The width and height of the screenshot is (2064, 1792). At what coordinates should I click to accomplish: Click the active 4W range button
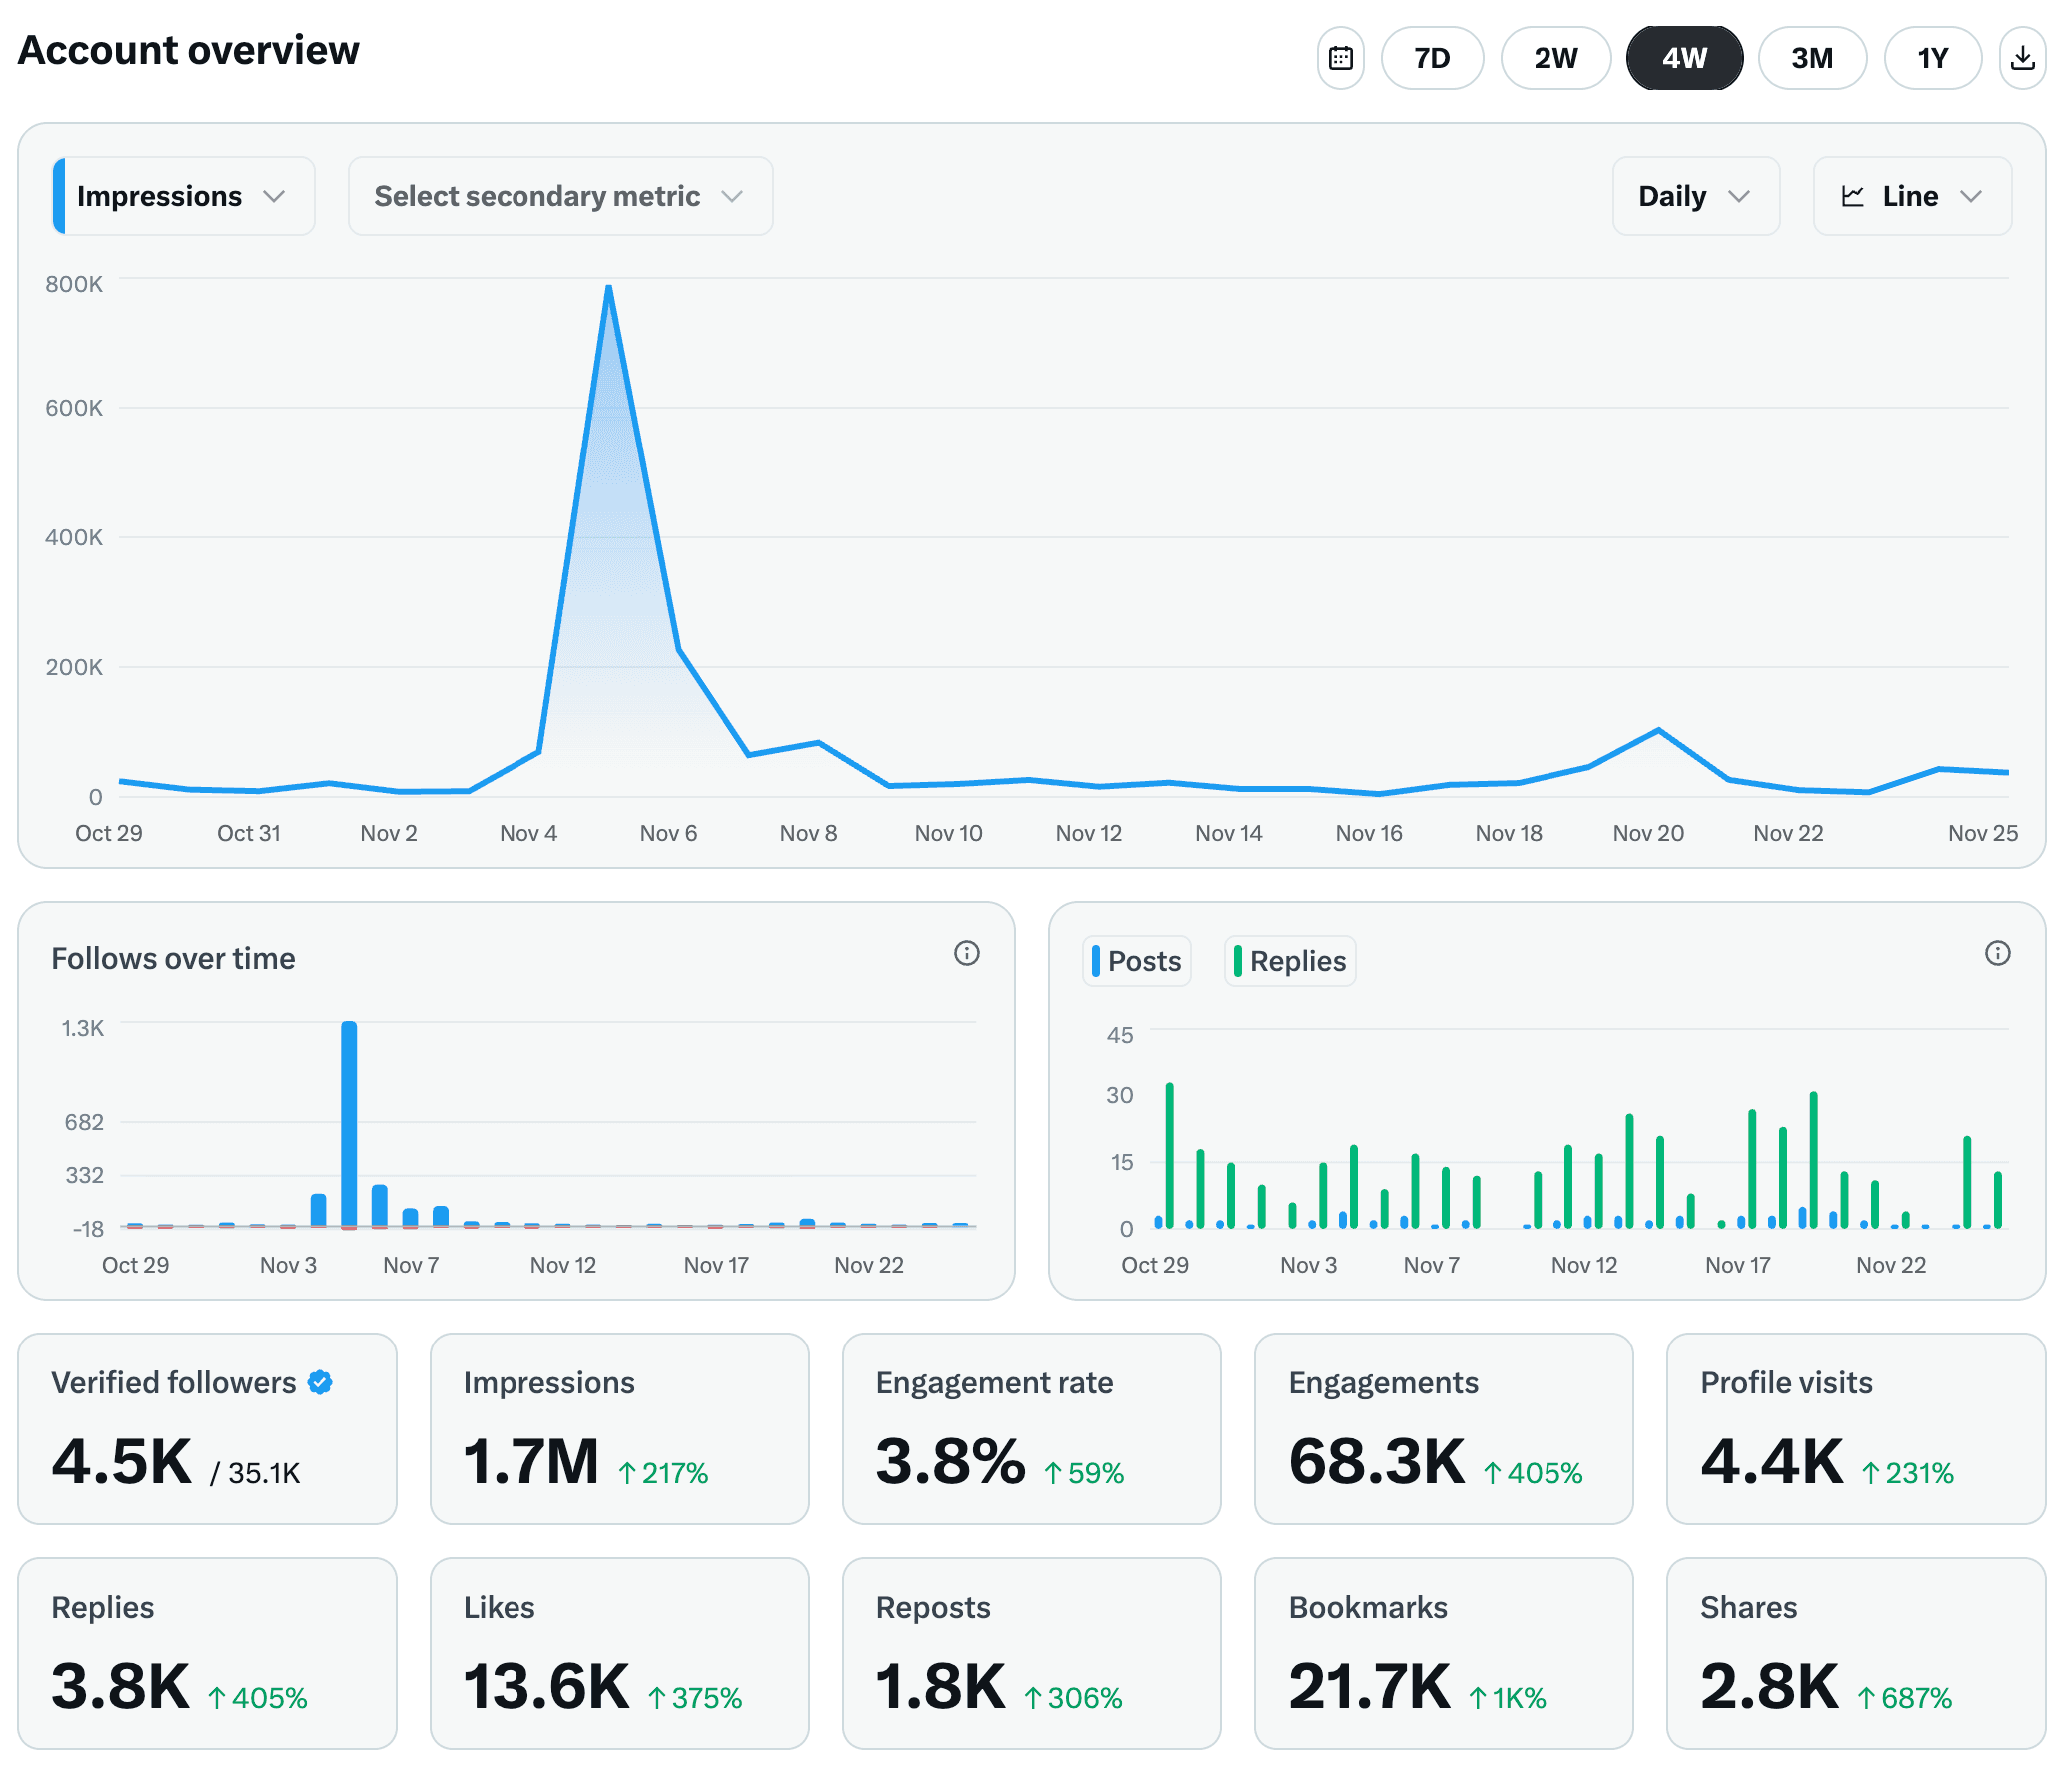coord(1684,58)
